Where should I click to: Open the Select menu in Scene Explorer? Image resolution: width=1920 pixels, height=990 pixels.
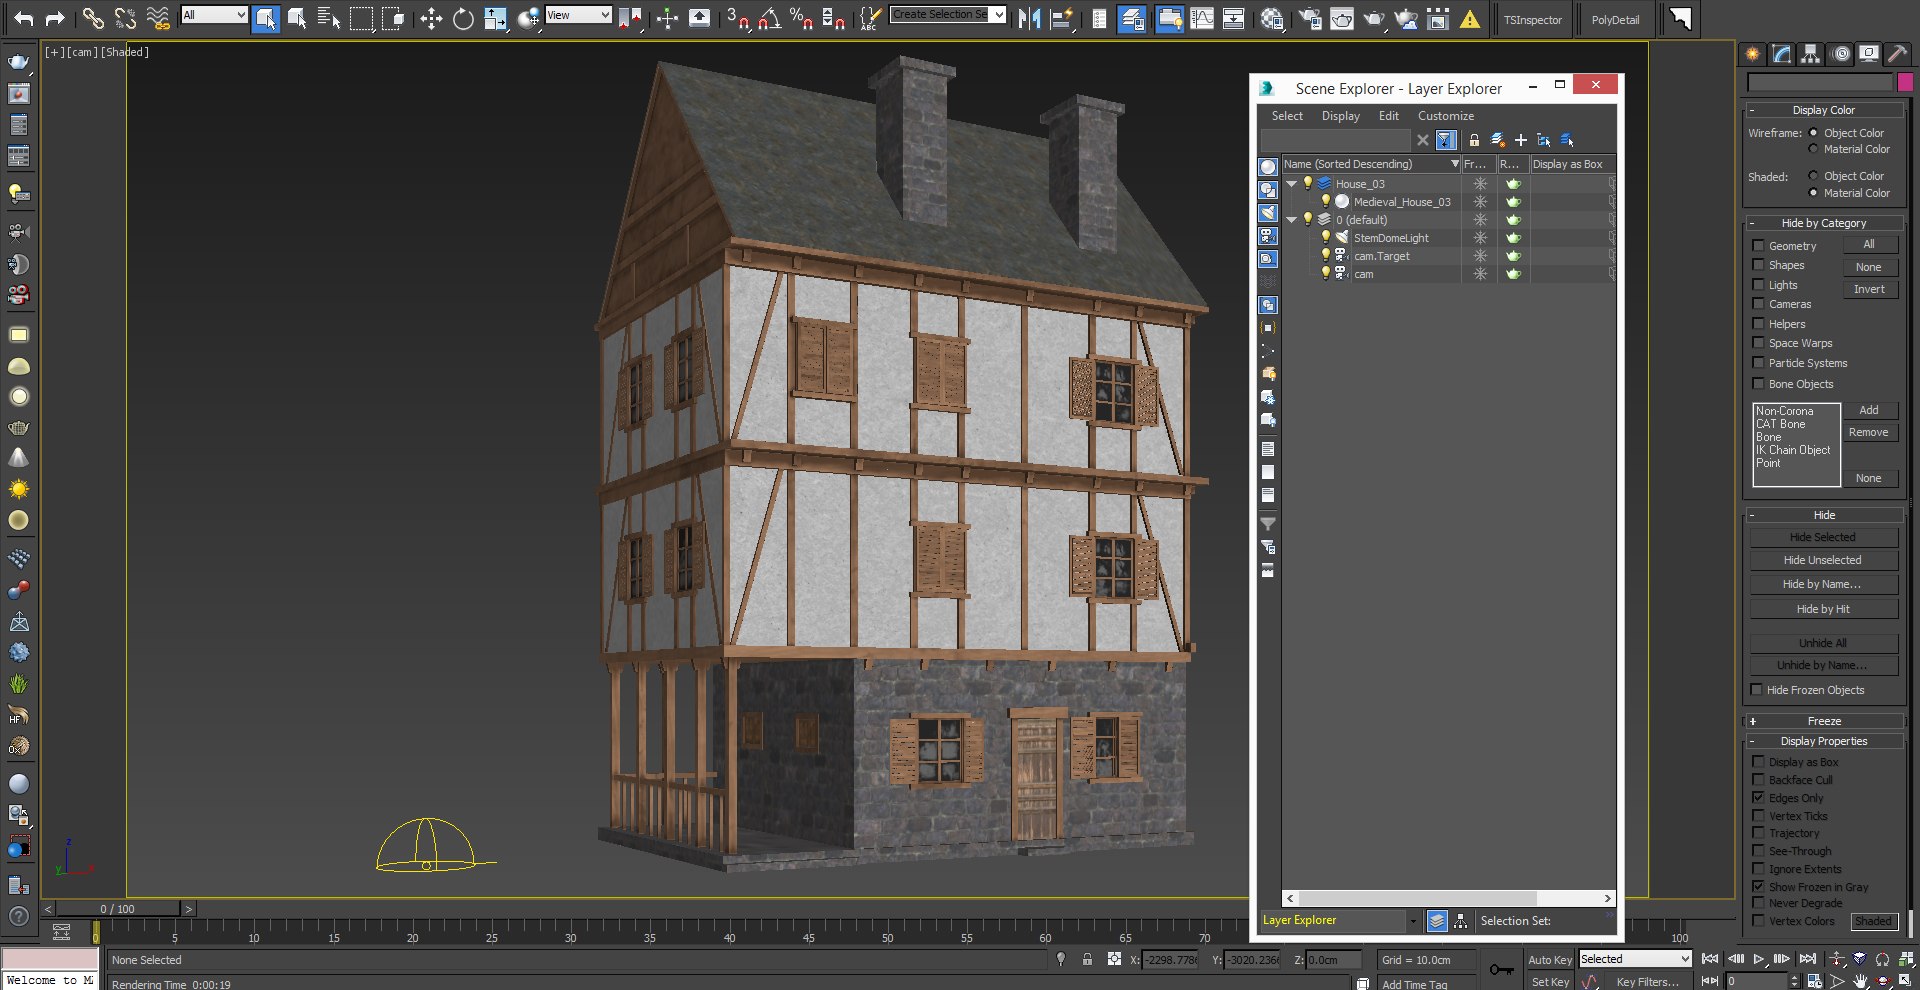click(x=1287, y=116)
